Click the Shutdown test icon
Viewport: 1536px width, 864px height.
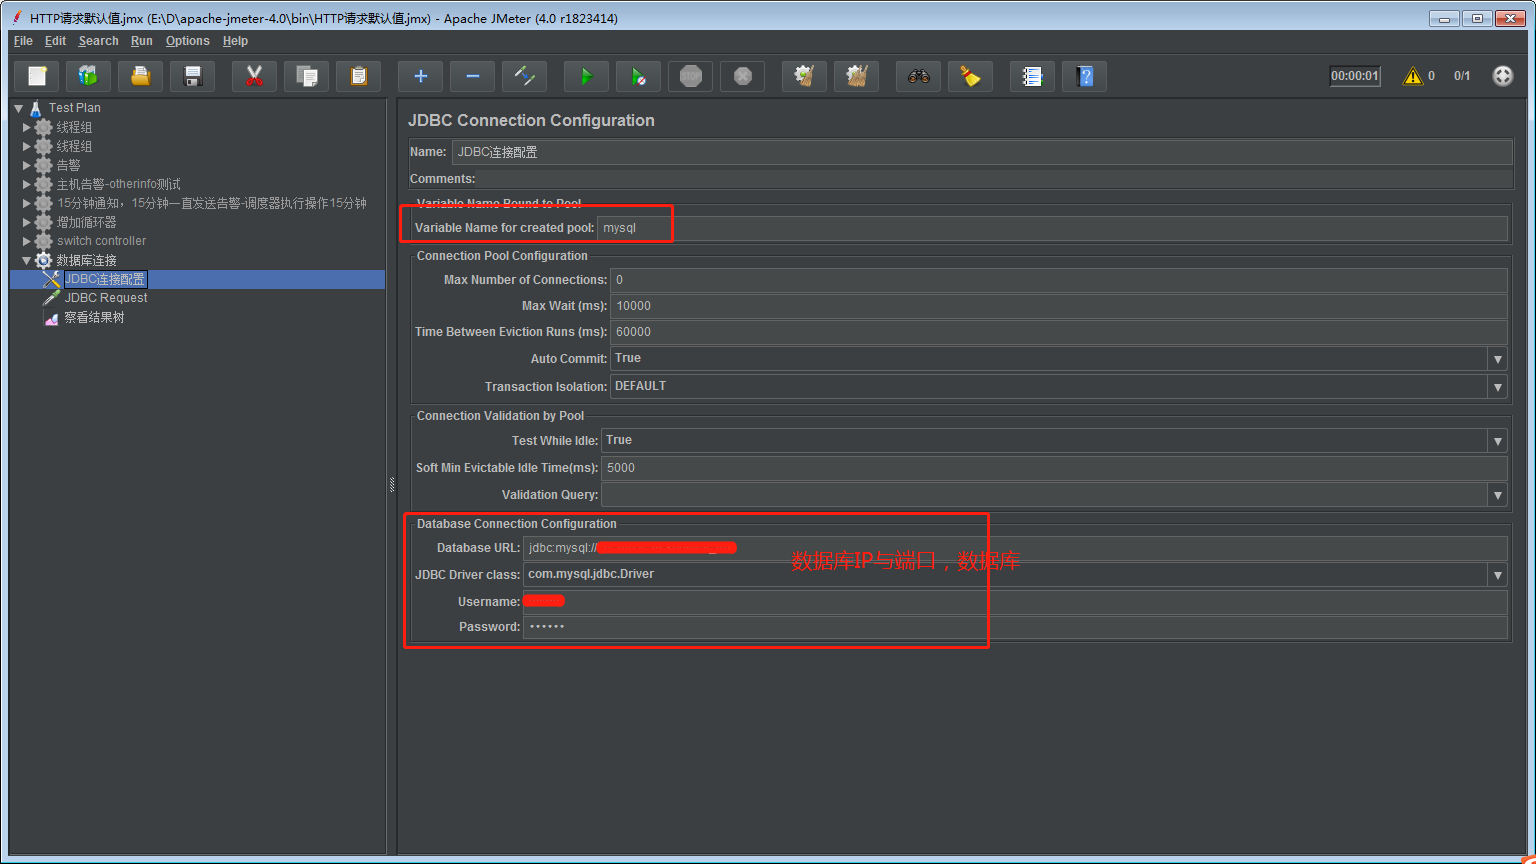[x=743, y=76]
